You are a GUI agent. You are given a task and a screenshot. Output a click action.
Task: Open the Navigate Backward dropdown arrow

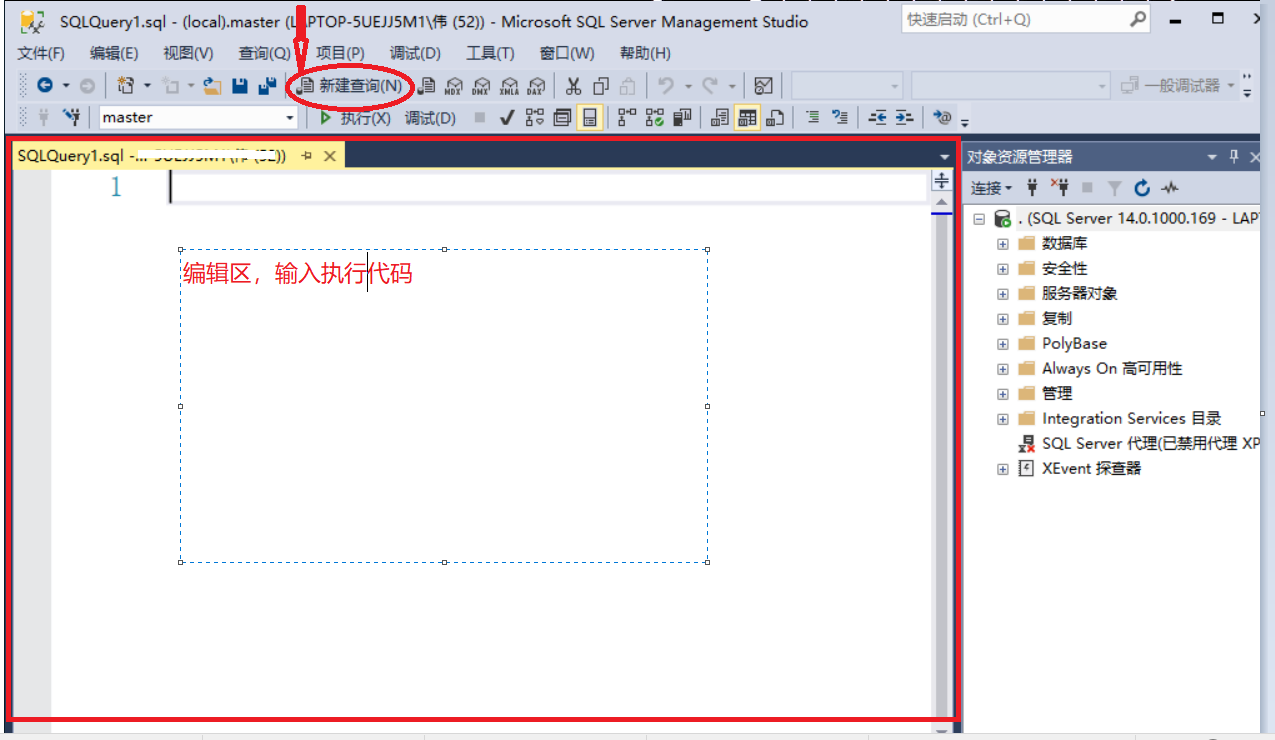click(66, 86)
